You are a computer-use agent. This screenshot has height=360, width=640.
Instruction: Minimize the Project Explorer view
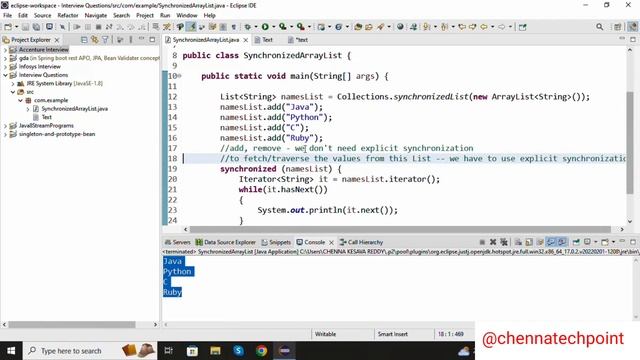click(141, 39)
